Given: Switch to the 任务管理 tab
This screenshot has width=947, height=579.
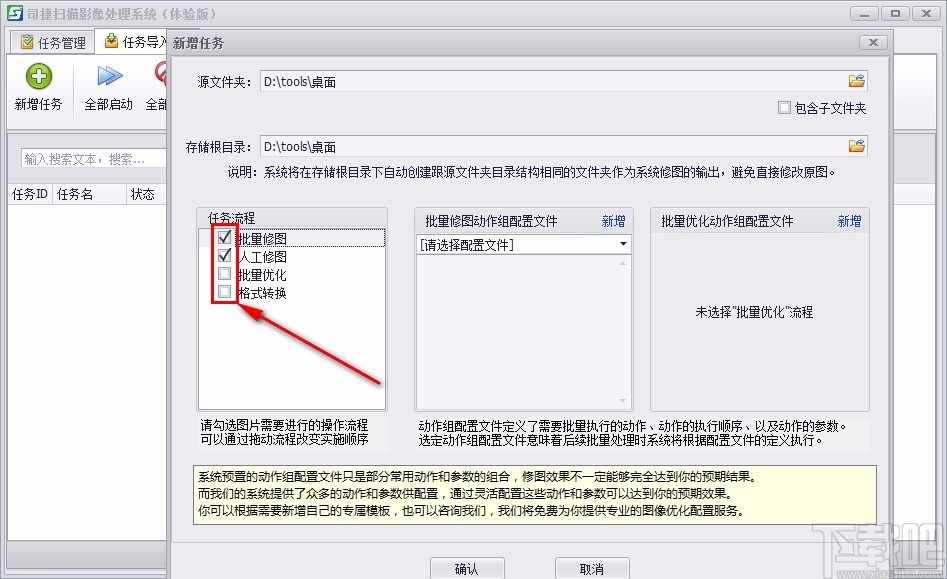Looking at the screenshot, I should click(x=53, y=42).
